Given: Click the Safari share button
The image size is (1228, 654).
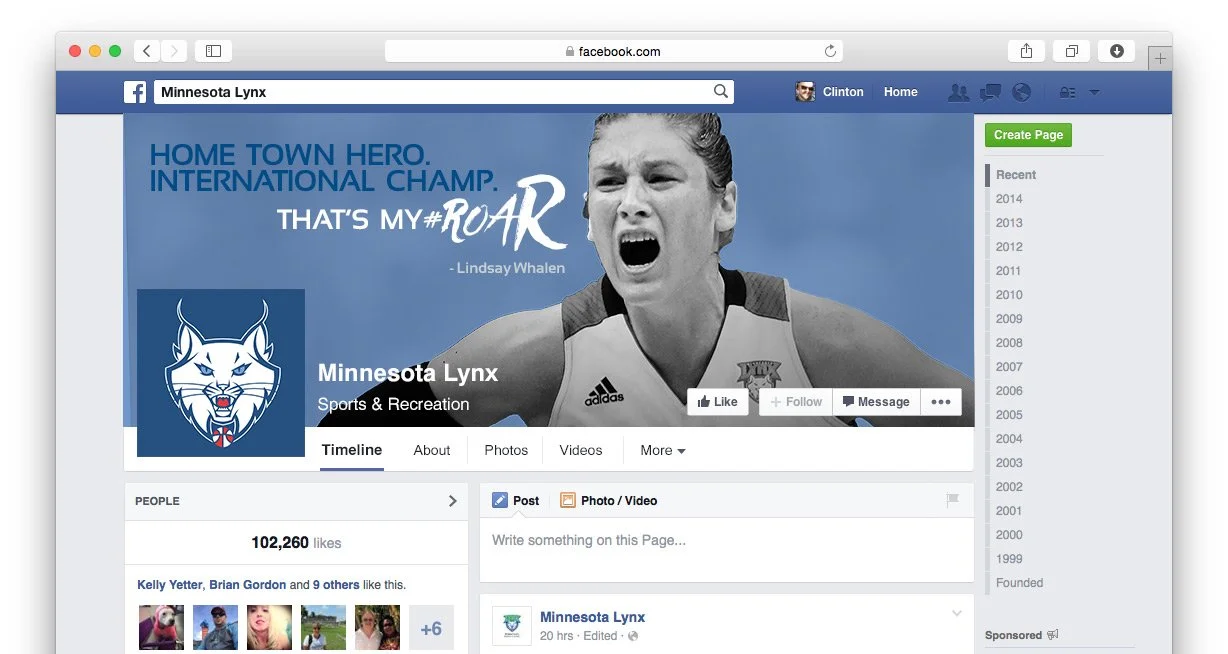Looking at the screenshot, I should (1027, 51).
